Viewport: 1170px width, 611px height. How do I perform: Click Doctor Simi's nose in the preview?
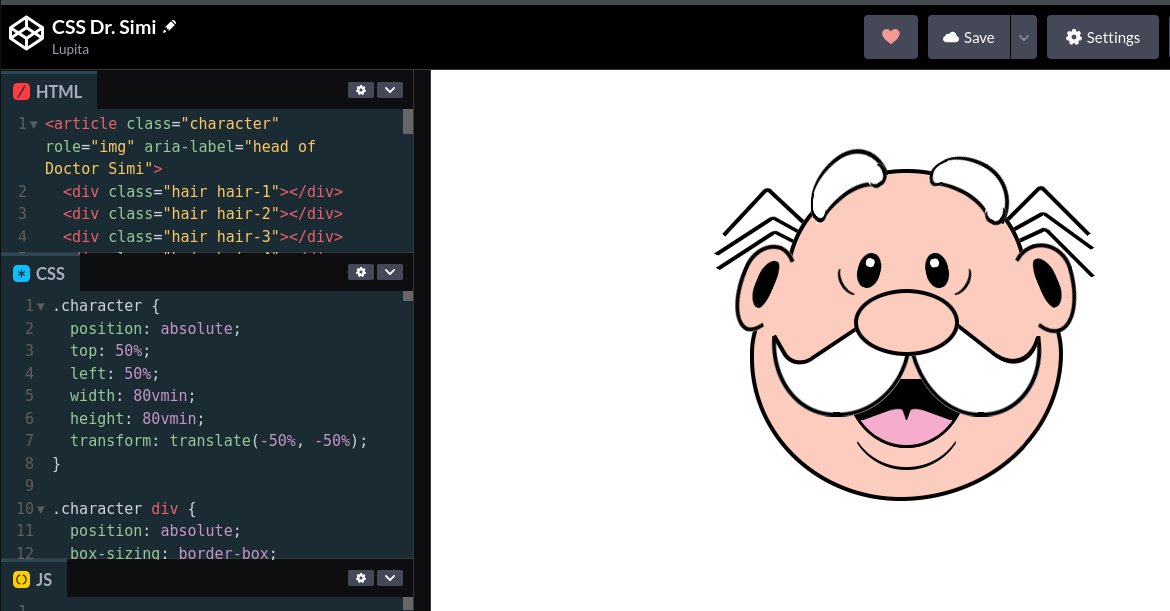click(906, 322)
